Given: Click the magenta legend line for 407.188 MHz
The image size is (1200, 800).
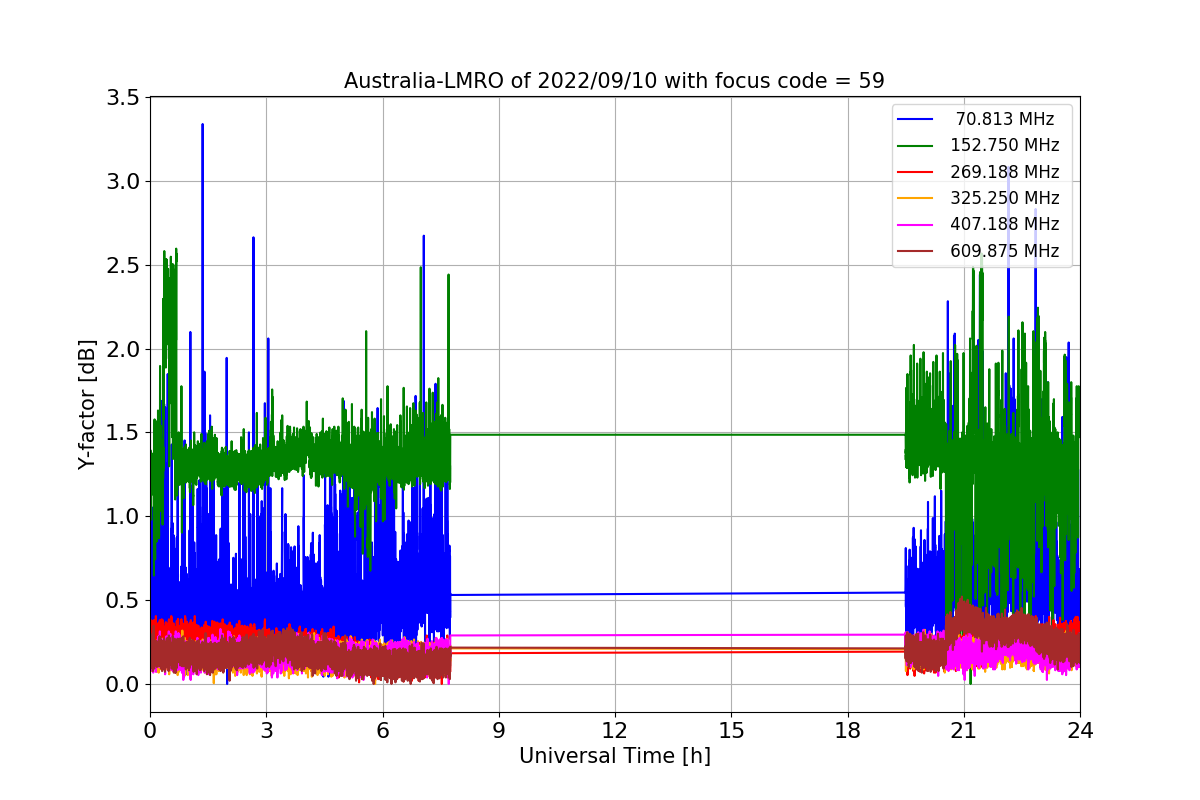Looking at the screenshot, I should [916, 226].
